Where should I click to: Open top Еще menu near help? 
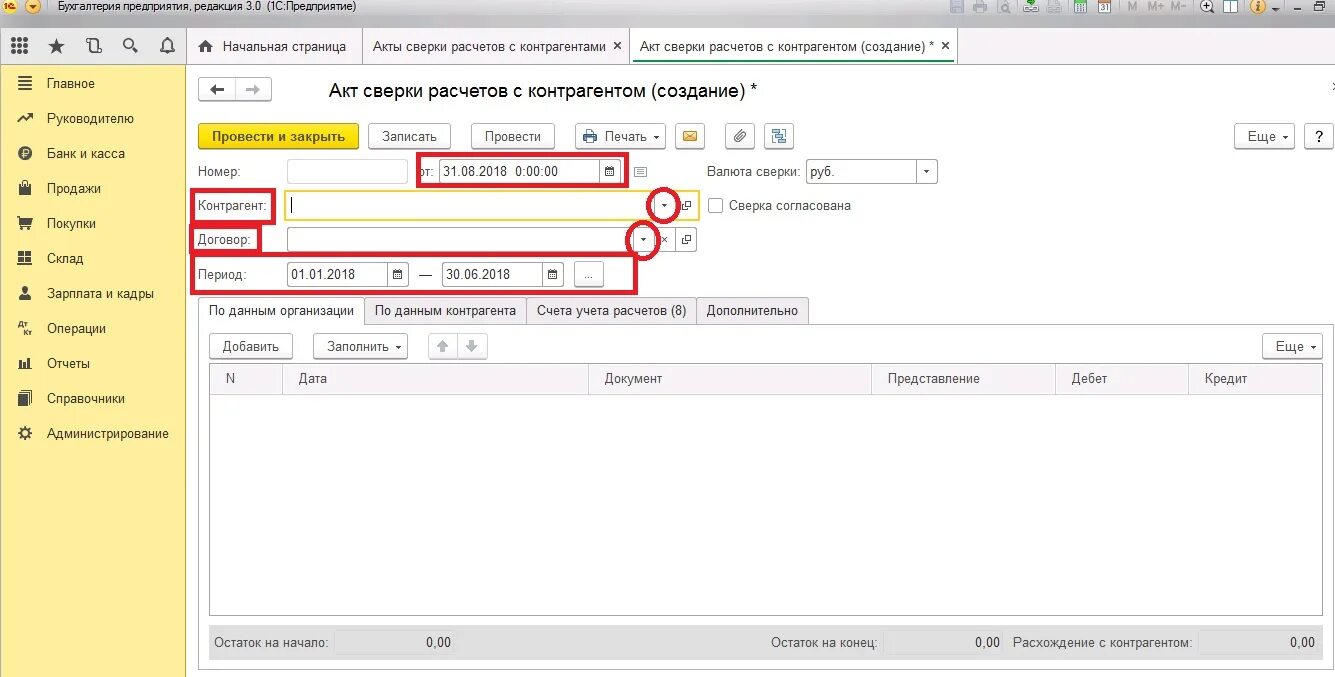(x=1265, y=136)
